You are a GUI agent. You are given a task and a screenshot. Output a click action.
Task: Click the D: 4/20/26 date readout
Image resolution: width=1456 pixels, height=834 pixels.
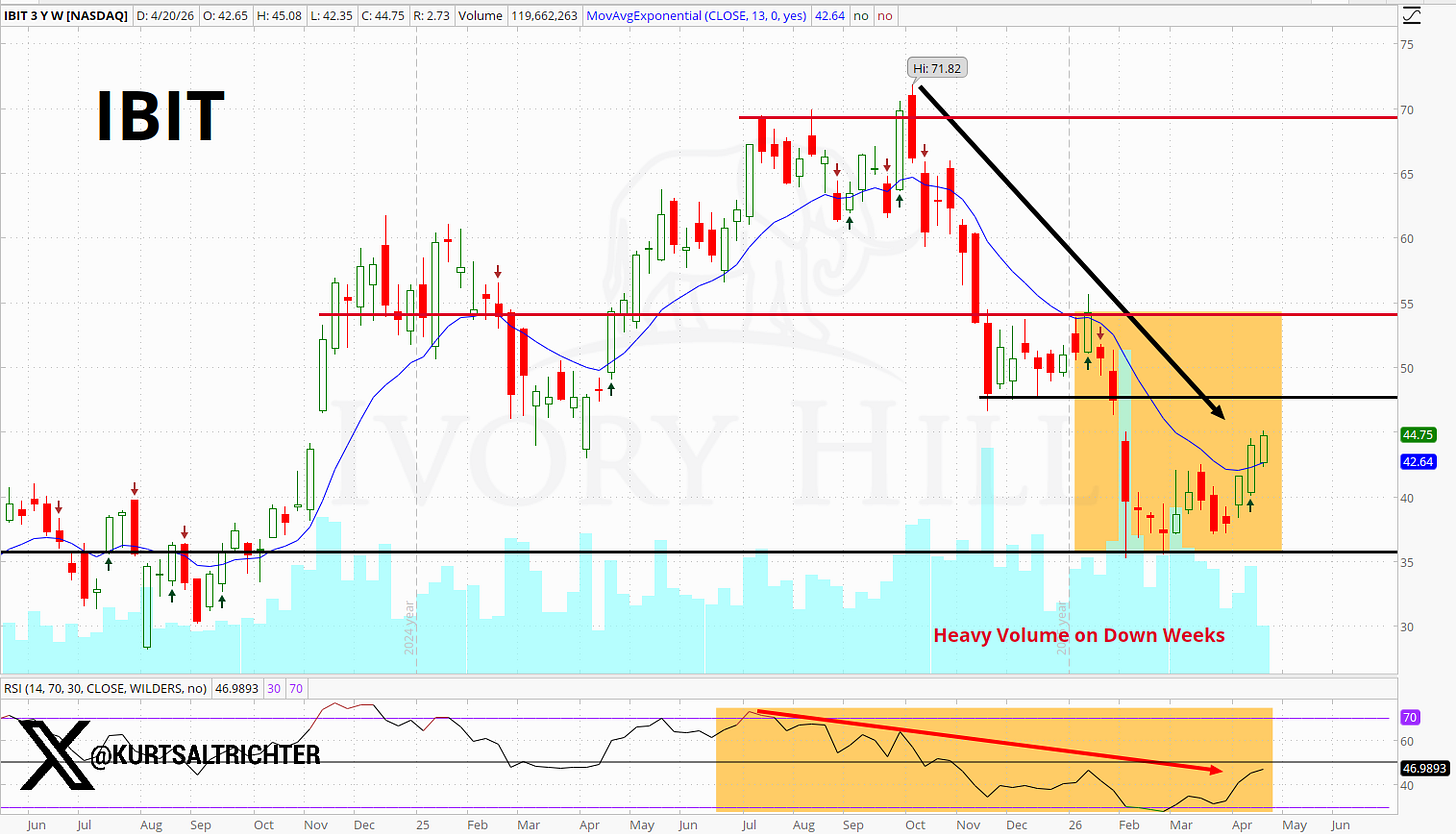point(165,17)
